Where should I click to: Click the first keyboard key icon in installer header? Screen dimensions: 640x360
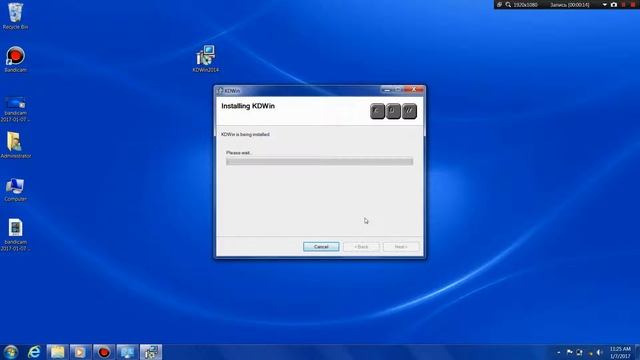click(377, 111)
